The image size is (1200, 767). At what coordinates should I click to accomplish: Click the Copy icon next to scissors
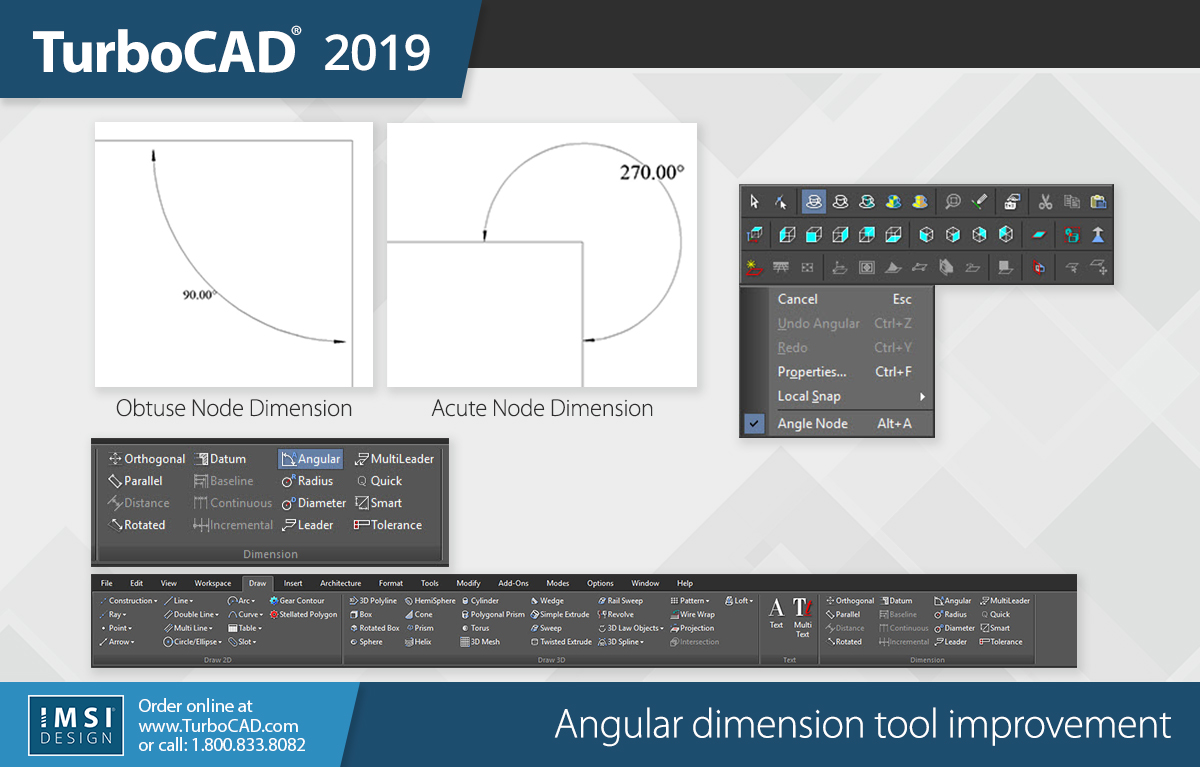tap(1071, 202)
